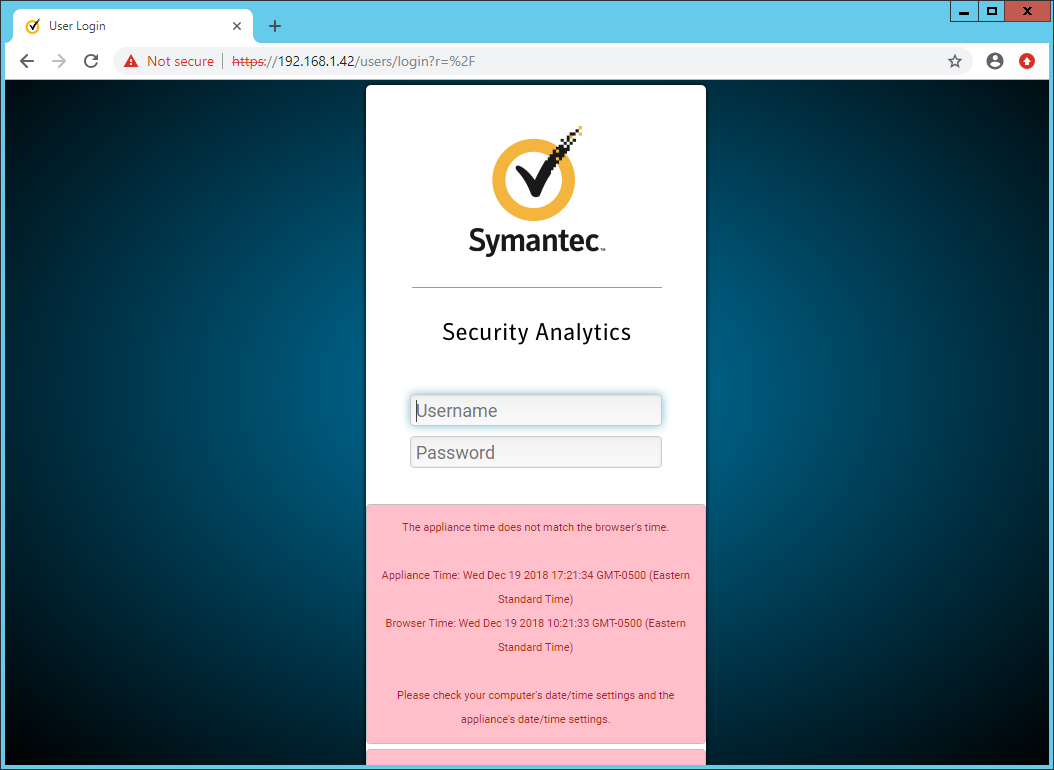Reload the login page
The height and width of the screenshot is (770, 1054).
click(91, 61)
